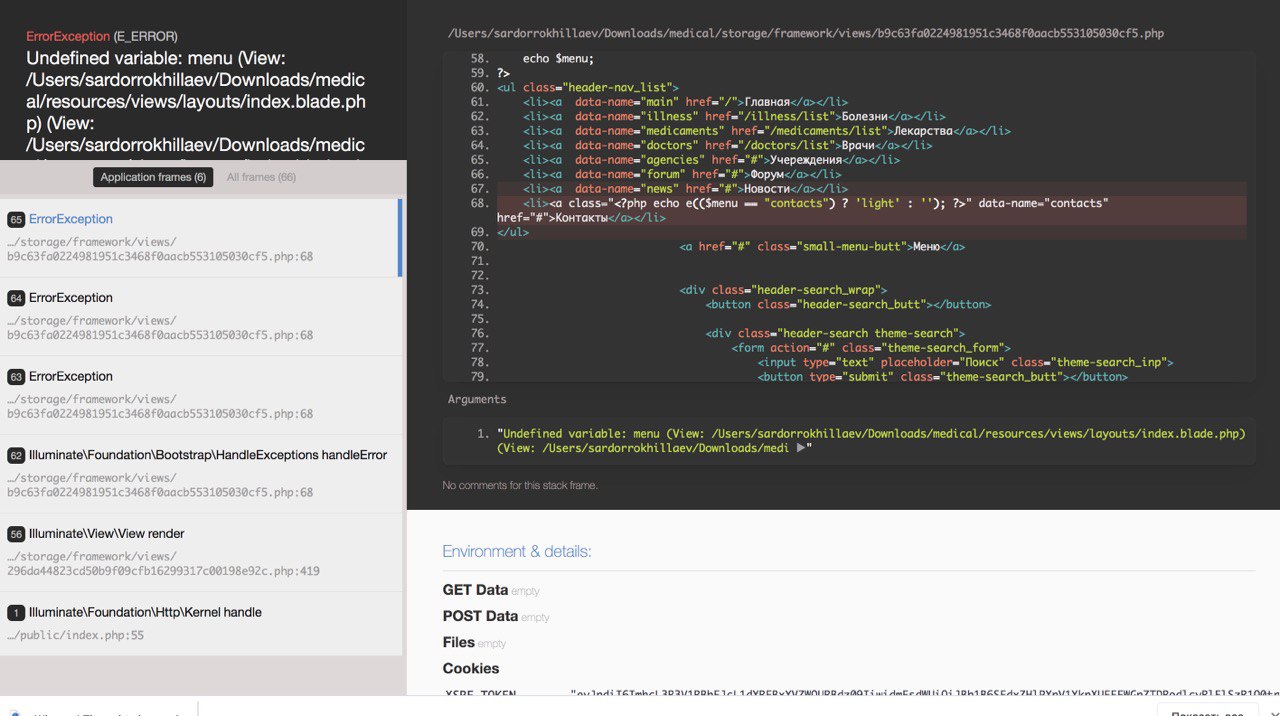Click the Cookies section label
This screenshot has width=1280, height=716.
471,668
